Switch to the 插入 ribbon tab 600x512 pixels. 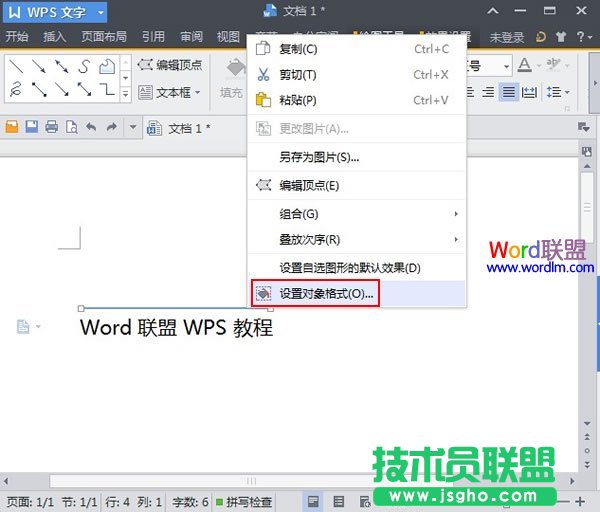(54, 37)
